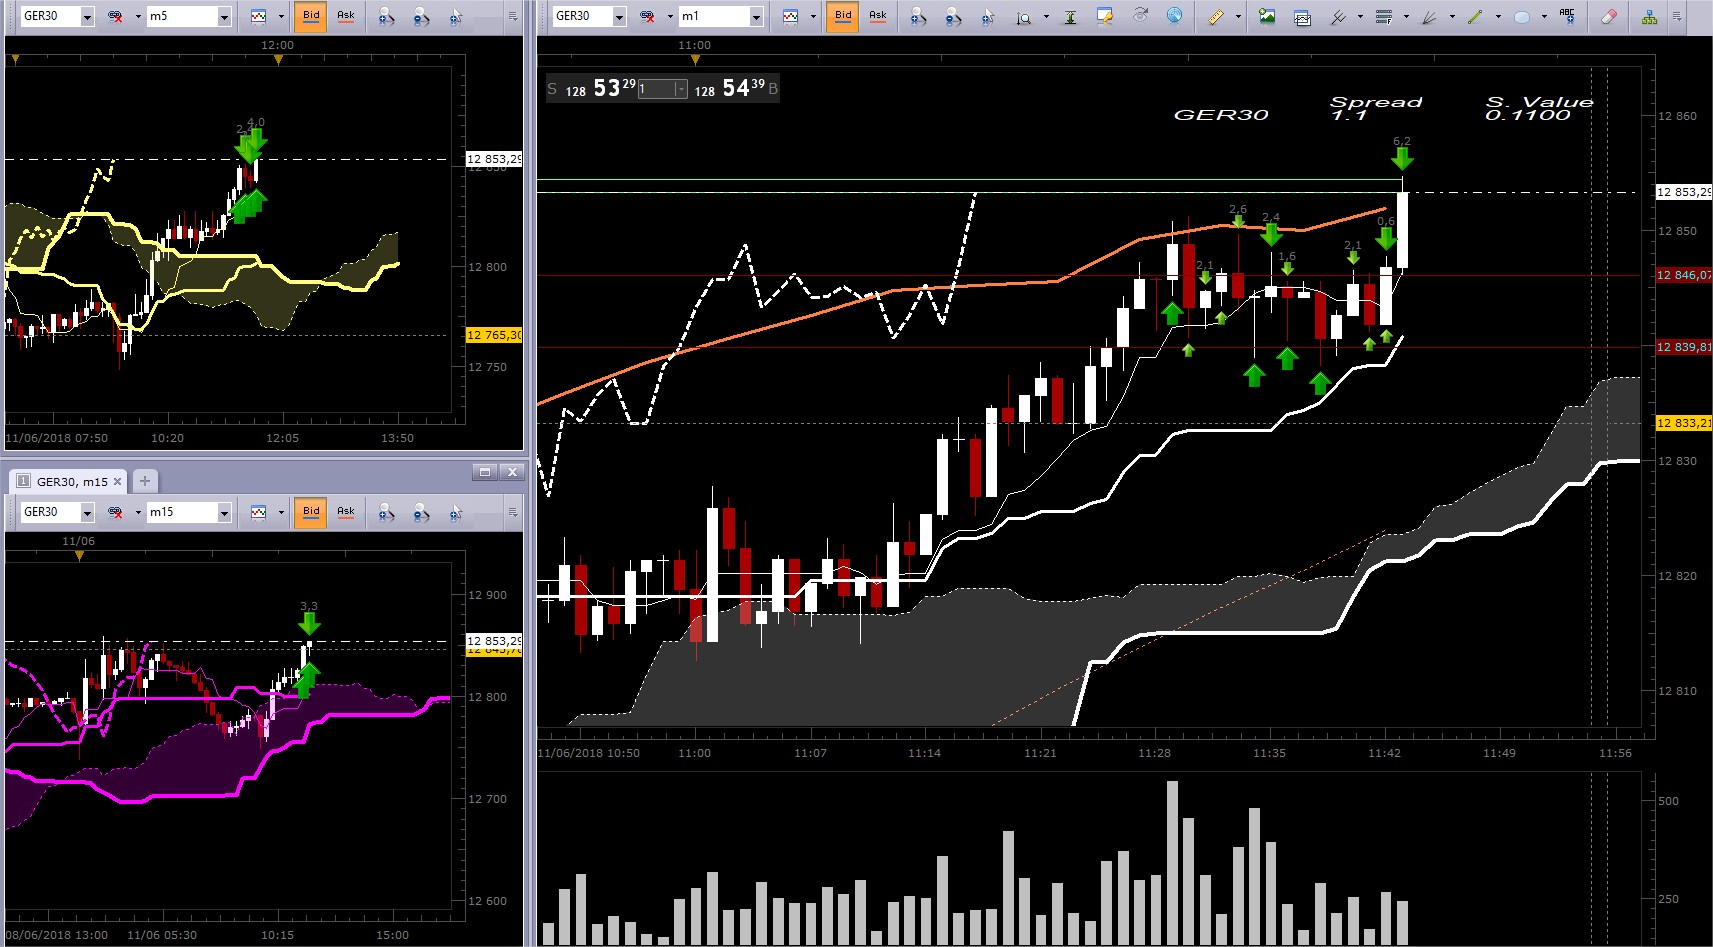The height and width of the screenshot is (947, 1713).
Task: Toggle Bid price in m5 chart
Action: click(311, 16)
